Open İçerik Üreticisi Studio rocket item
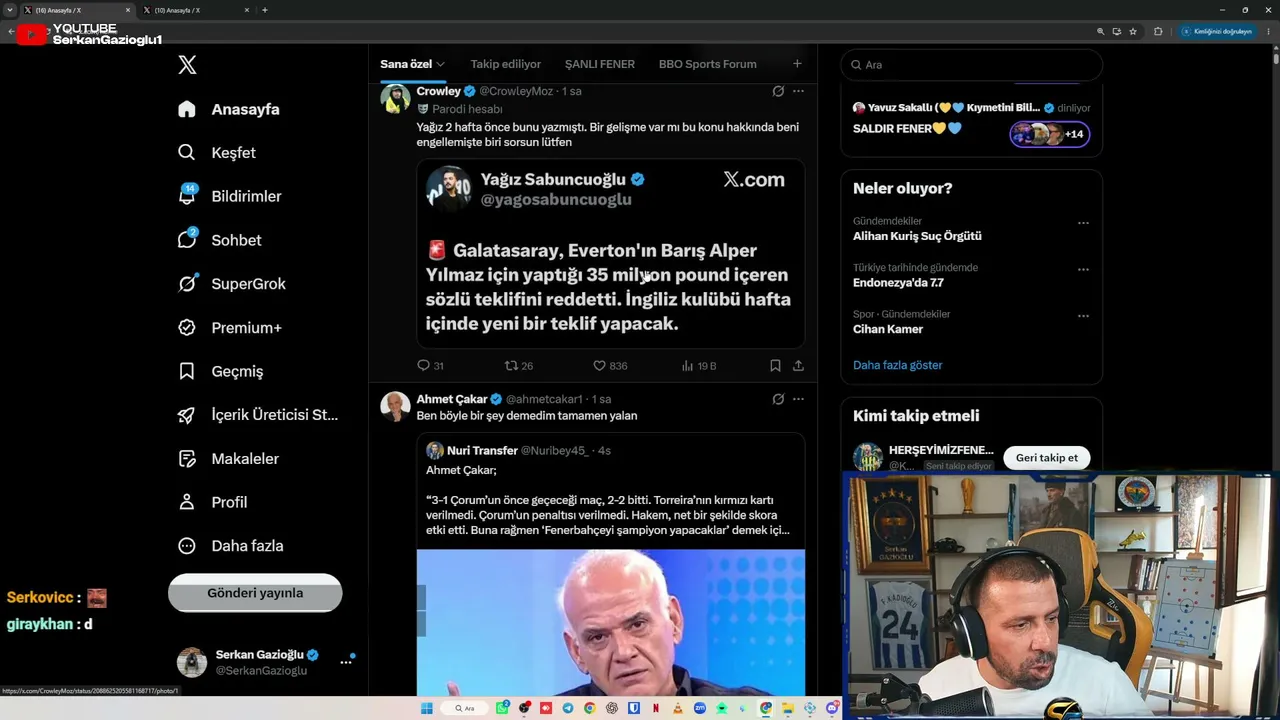The height and width of the screenshot is (720, 1280). point(258,415)
